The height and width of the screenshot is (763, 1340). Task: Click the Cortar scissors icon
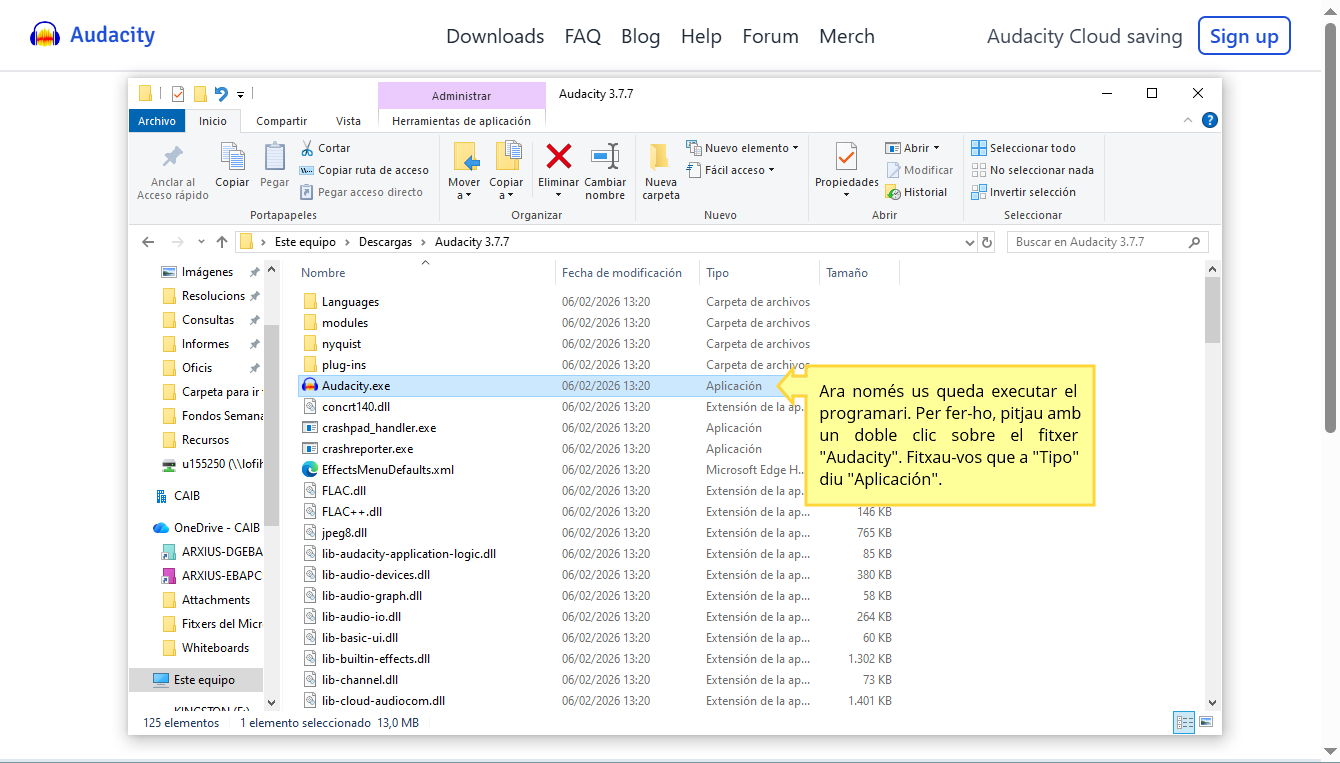[x=307, y=148]
